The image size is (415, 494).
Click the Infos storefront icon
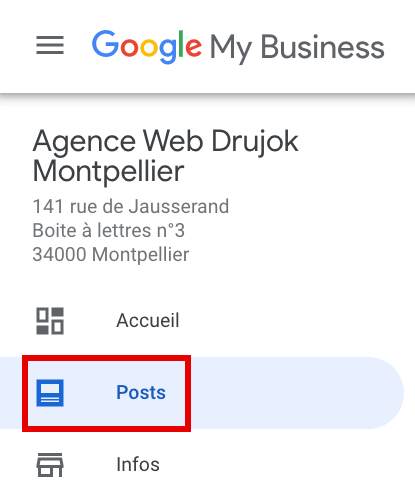pyautogui.click(x=50, y=465)
